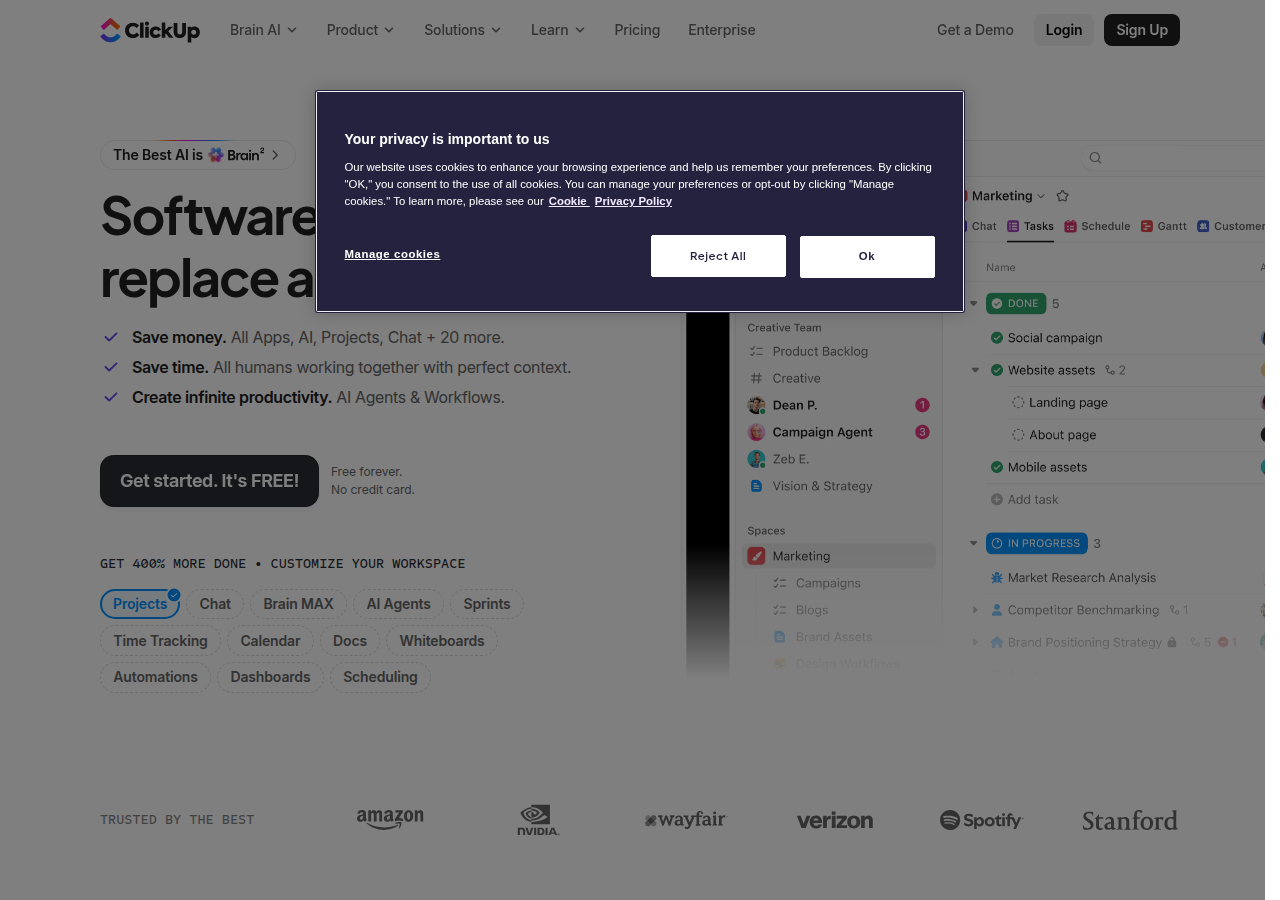This screenshot has width=1280, height=900.
Task: Select the Sprints chip
Action: point(487,604)
